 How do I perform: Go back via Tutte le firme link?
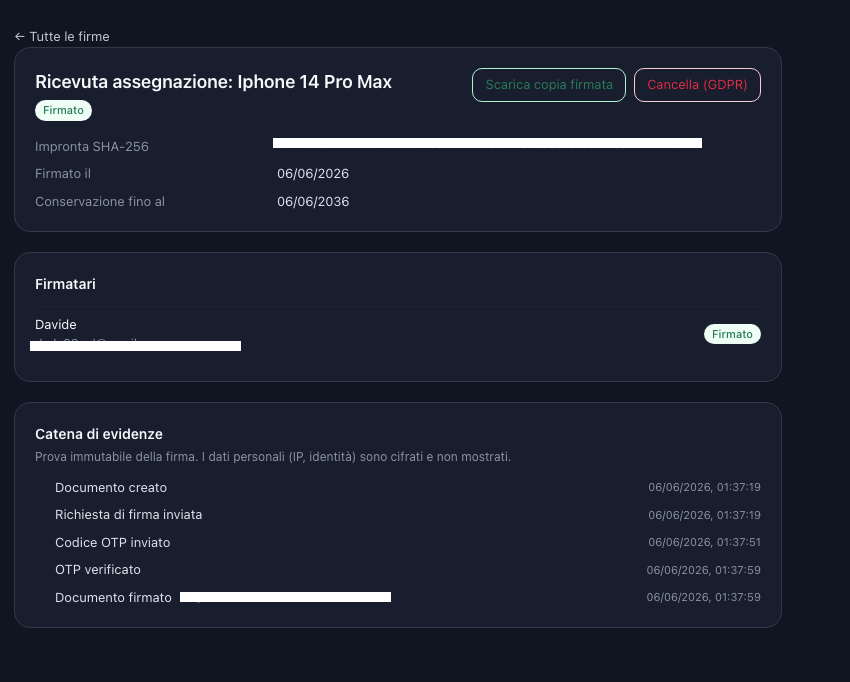[x=62, y=36]
